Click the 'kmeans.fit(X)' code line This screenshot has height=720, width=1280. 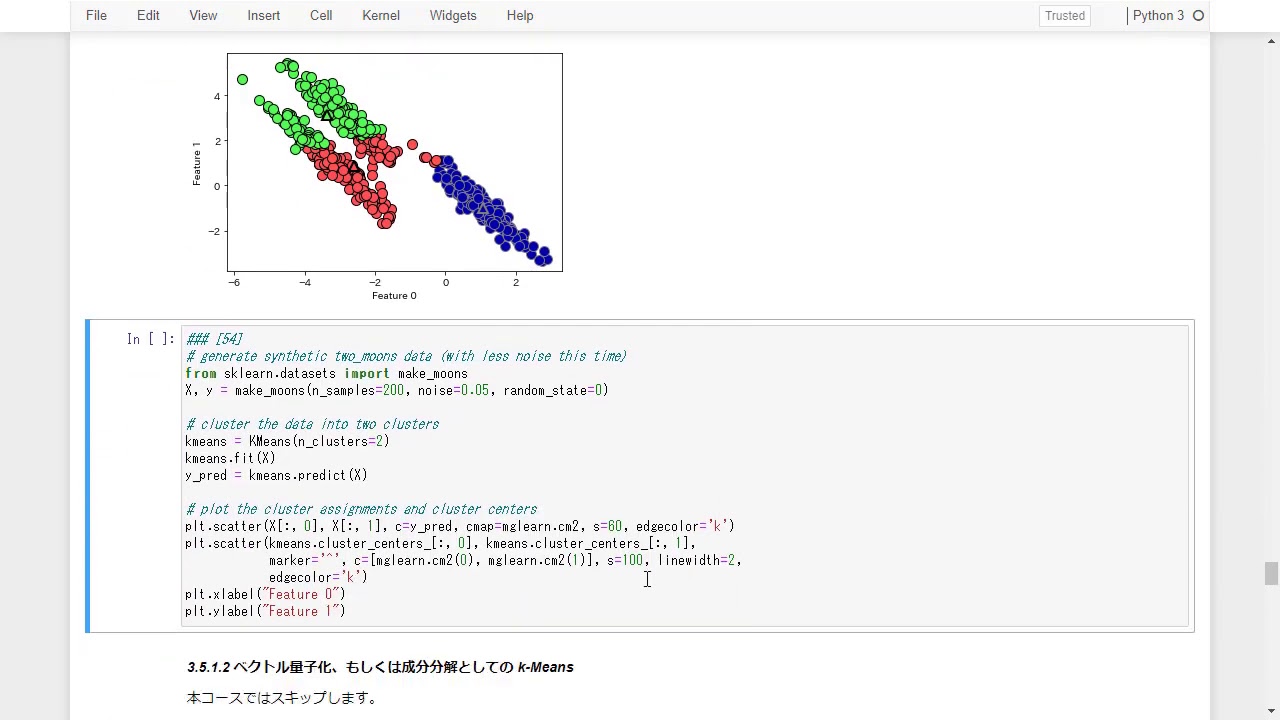[230, 458]
